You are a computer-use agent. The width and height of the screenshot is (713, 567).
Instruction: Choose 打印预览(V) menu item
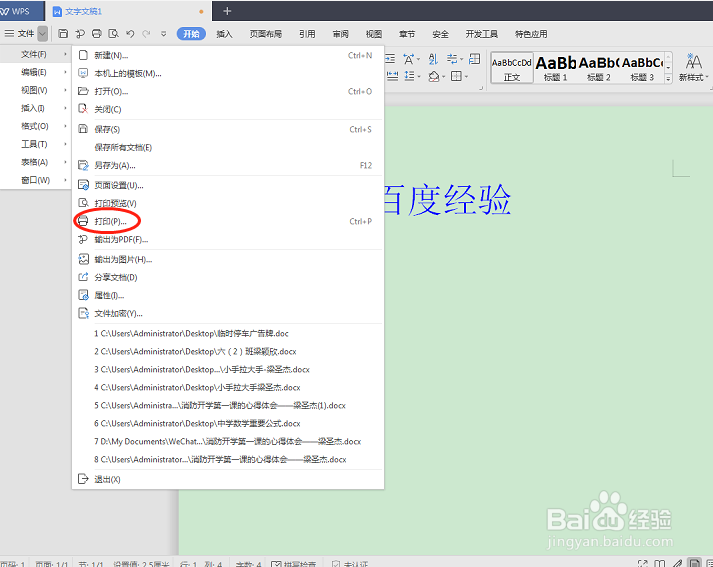pyautogui.click(x=227, y=203)
